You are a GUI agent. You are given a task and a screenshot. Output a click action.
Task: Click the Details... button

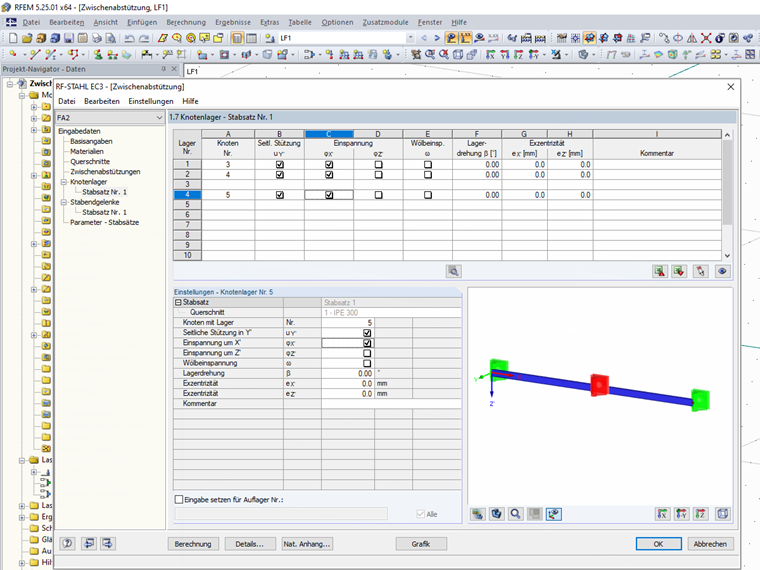(250, 544)
